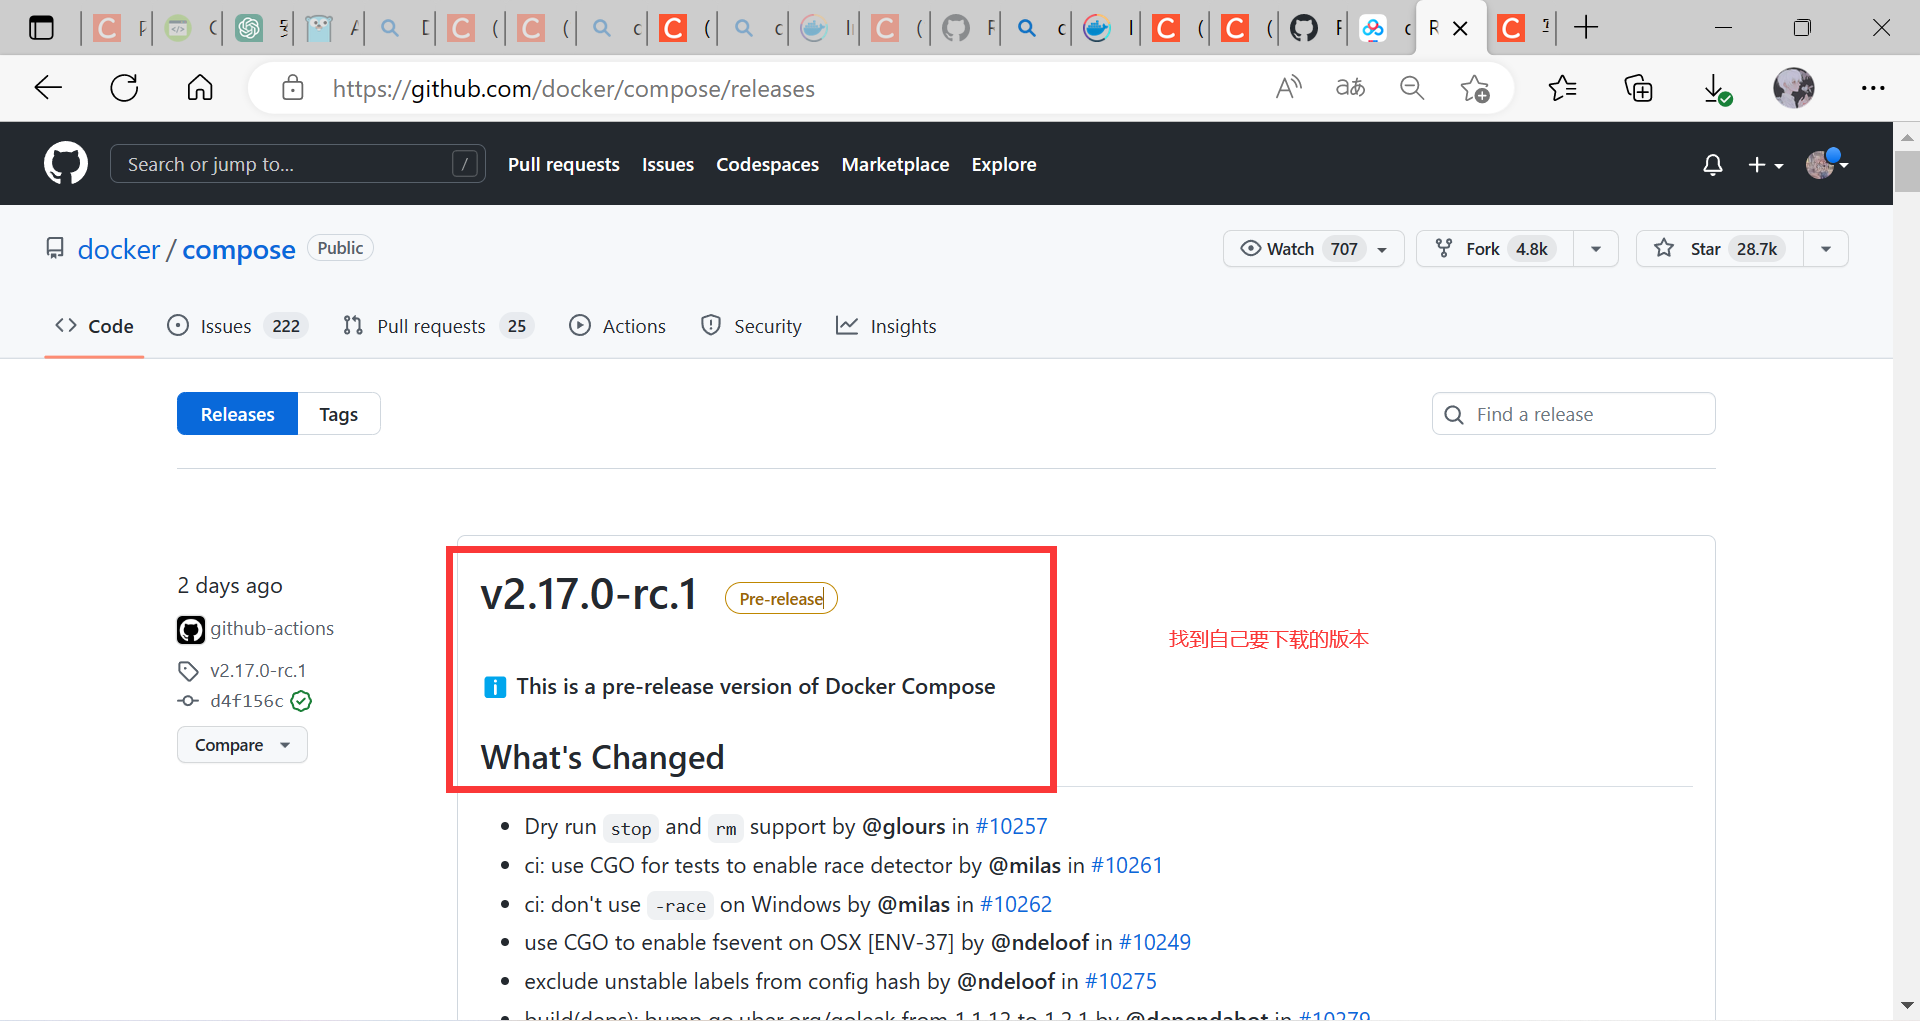
Task: Open the Actions tab
Action: tap(617, 326)
